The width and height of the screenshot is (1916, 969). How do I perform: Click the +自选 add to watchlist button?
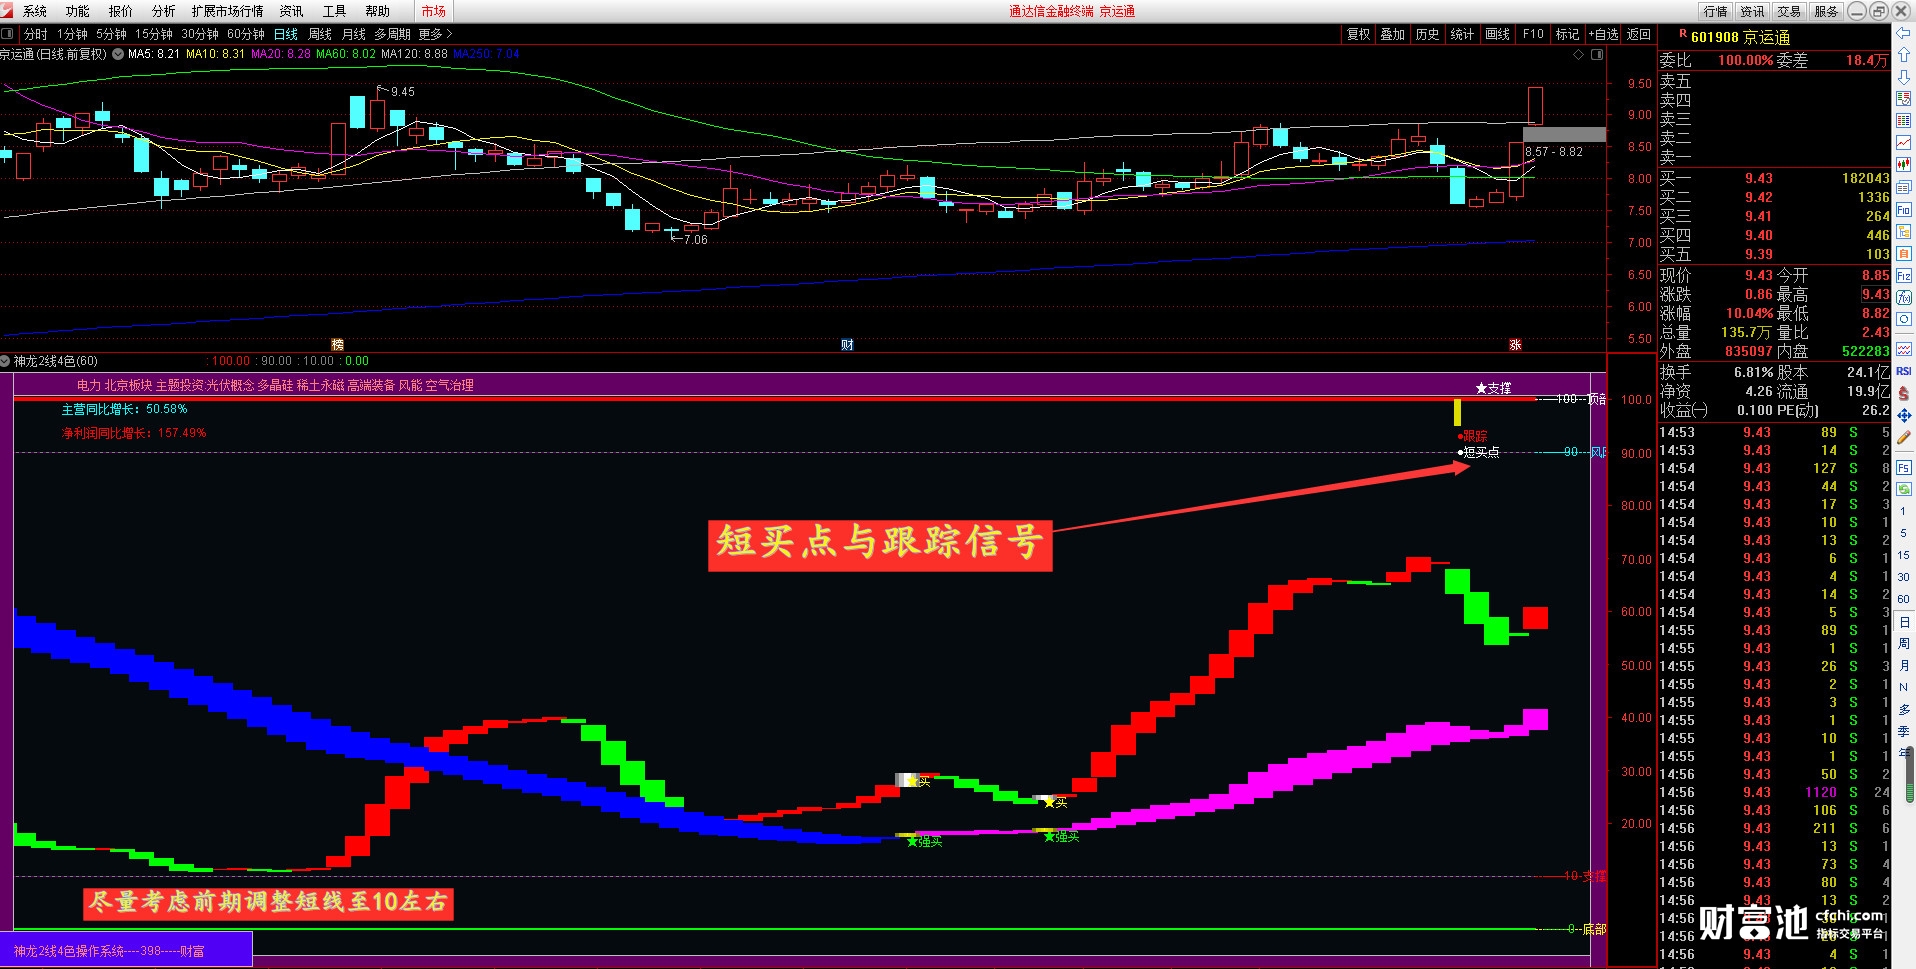click(x=1603, y=34)
